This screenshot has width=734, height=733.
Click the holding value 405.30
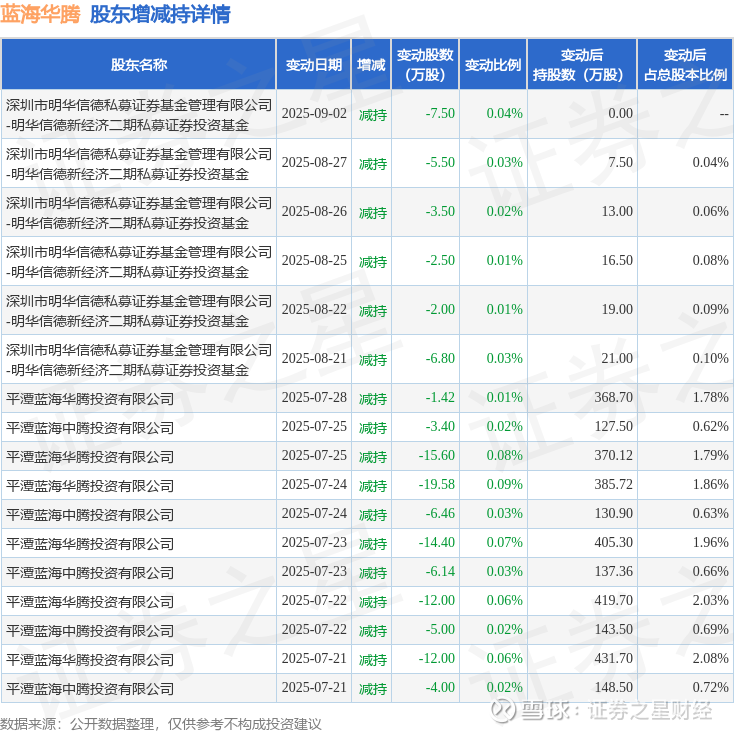click(614, 542)
